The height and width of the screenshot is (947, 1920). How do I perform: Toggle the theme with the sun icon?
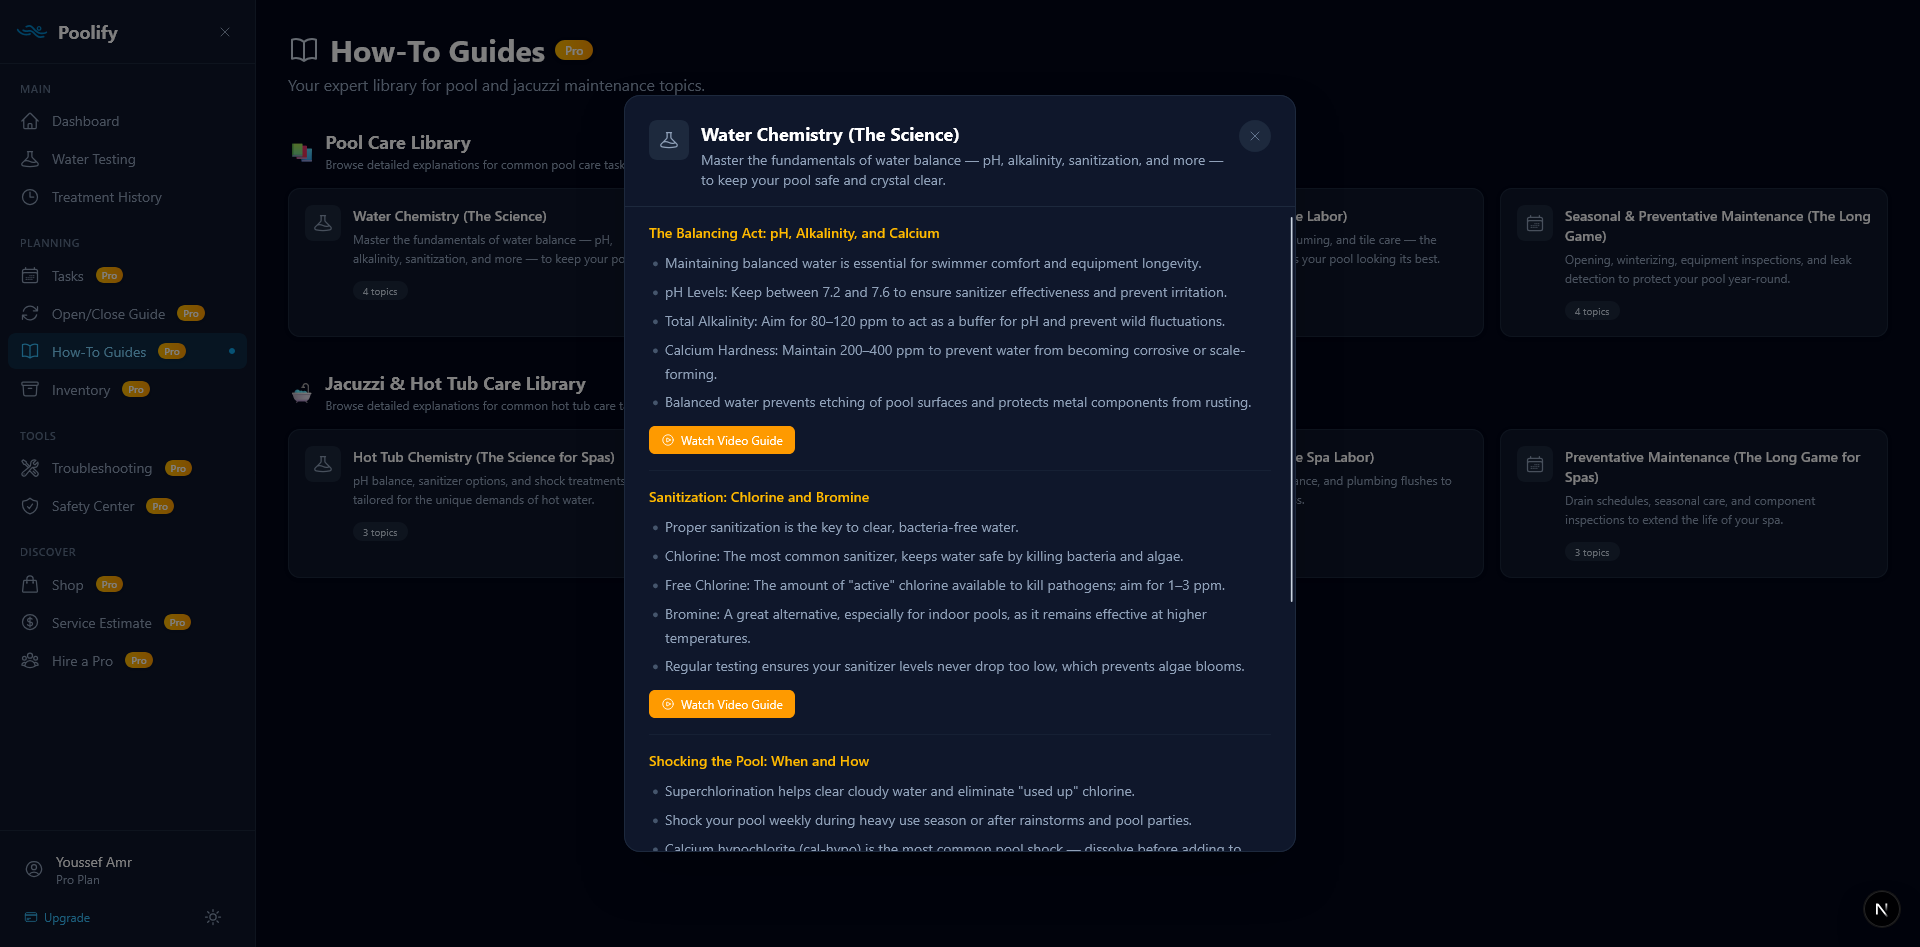pyautogui.click(x=212, y=917)
